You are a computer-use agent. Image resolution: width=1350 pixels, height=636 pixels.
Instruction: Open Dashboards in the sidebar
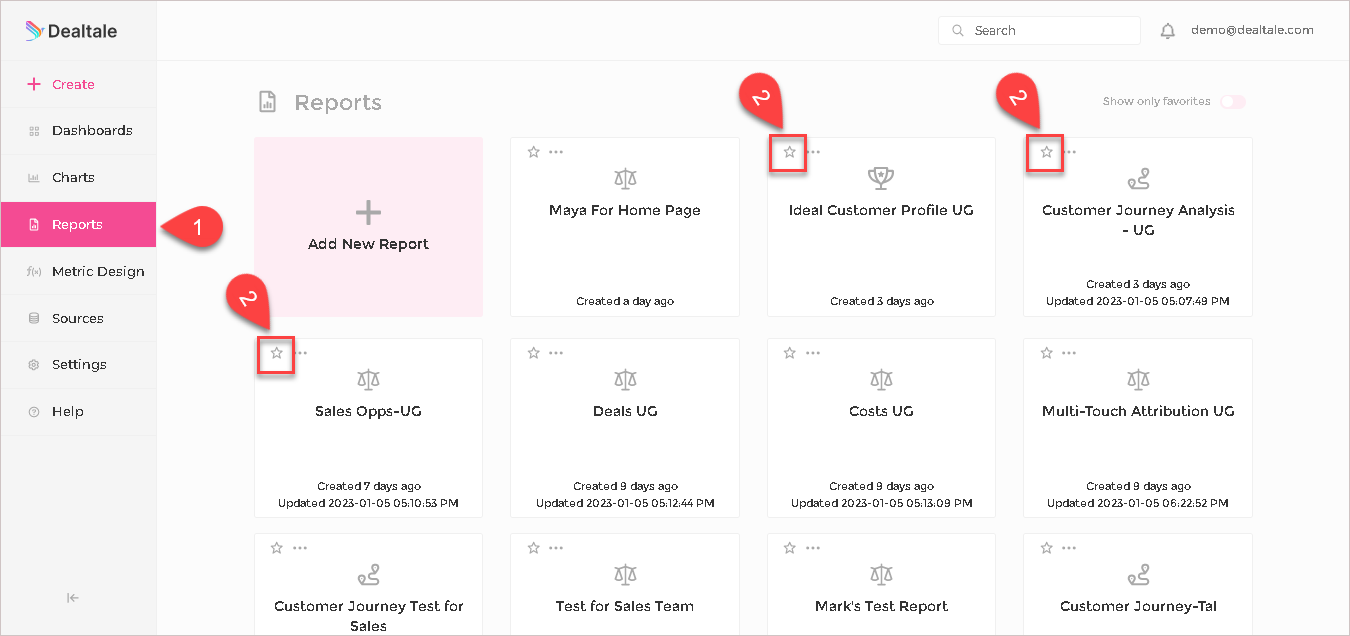[78, 131]
